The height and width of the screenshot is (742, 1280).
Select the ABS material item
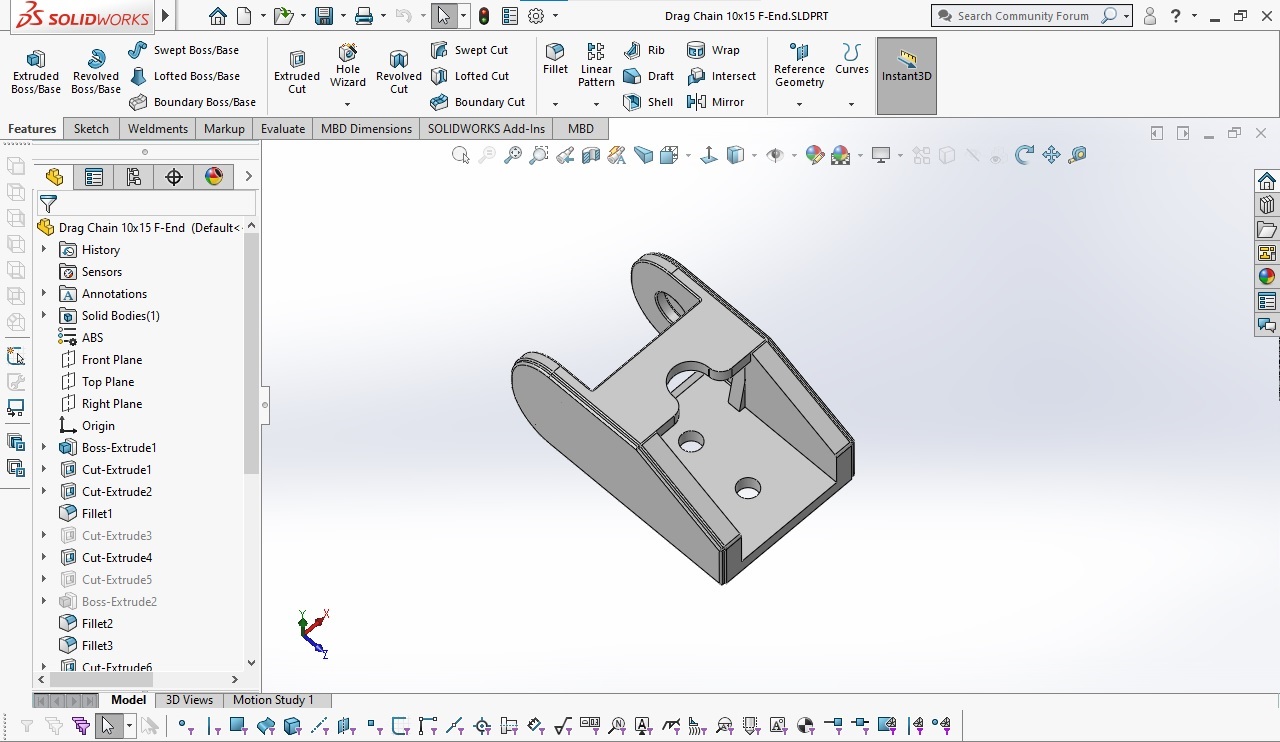pos(81,337)
